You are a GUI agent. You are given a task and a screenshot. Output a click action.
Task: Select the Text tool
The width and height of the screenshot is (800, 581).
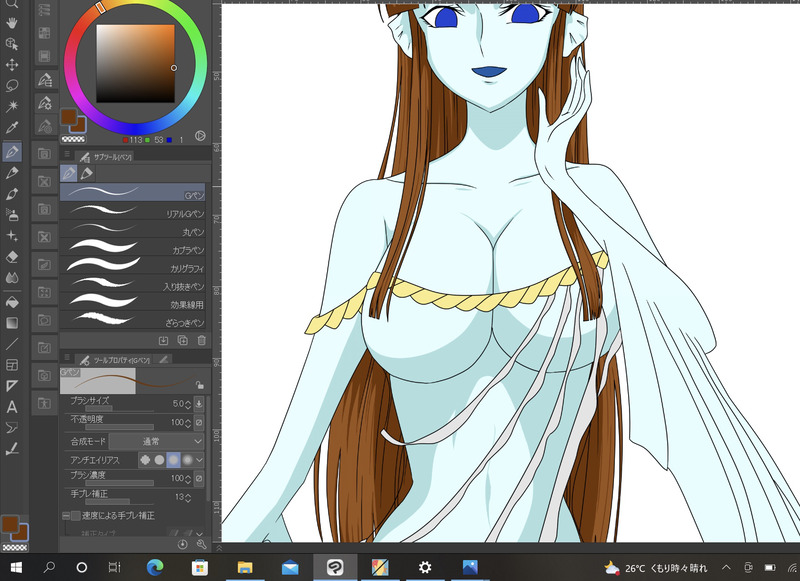[12, 407]
